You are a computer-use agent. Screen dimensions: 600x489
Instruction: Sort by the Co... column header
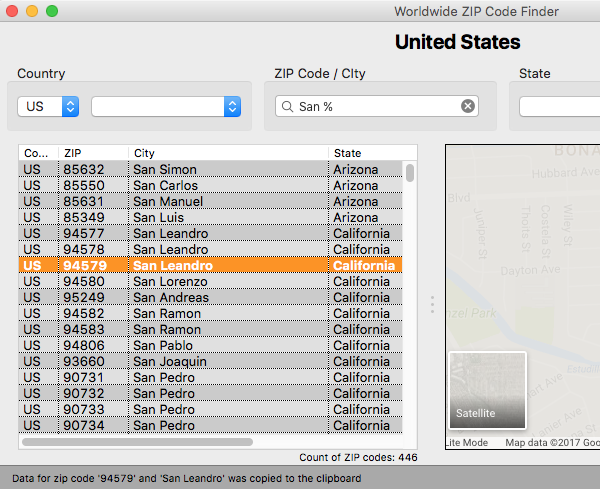(39, 153)
